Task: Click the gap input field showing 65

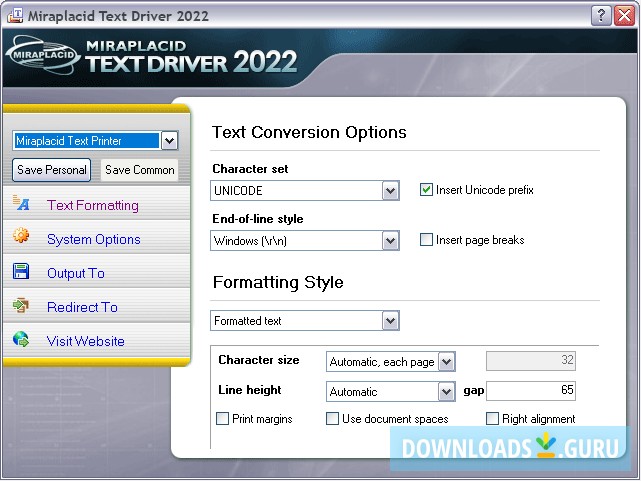Action: tap(531, 390)
